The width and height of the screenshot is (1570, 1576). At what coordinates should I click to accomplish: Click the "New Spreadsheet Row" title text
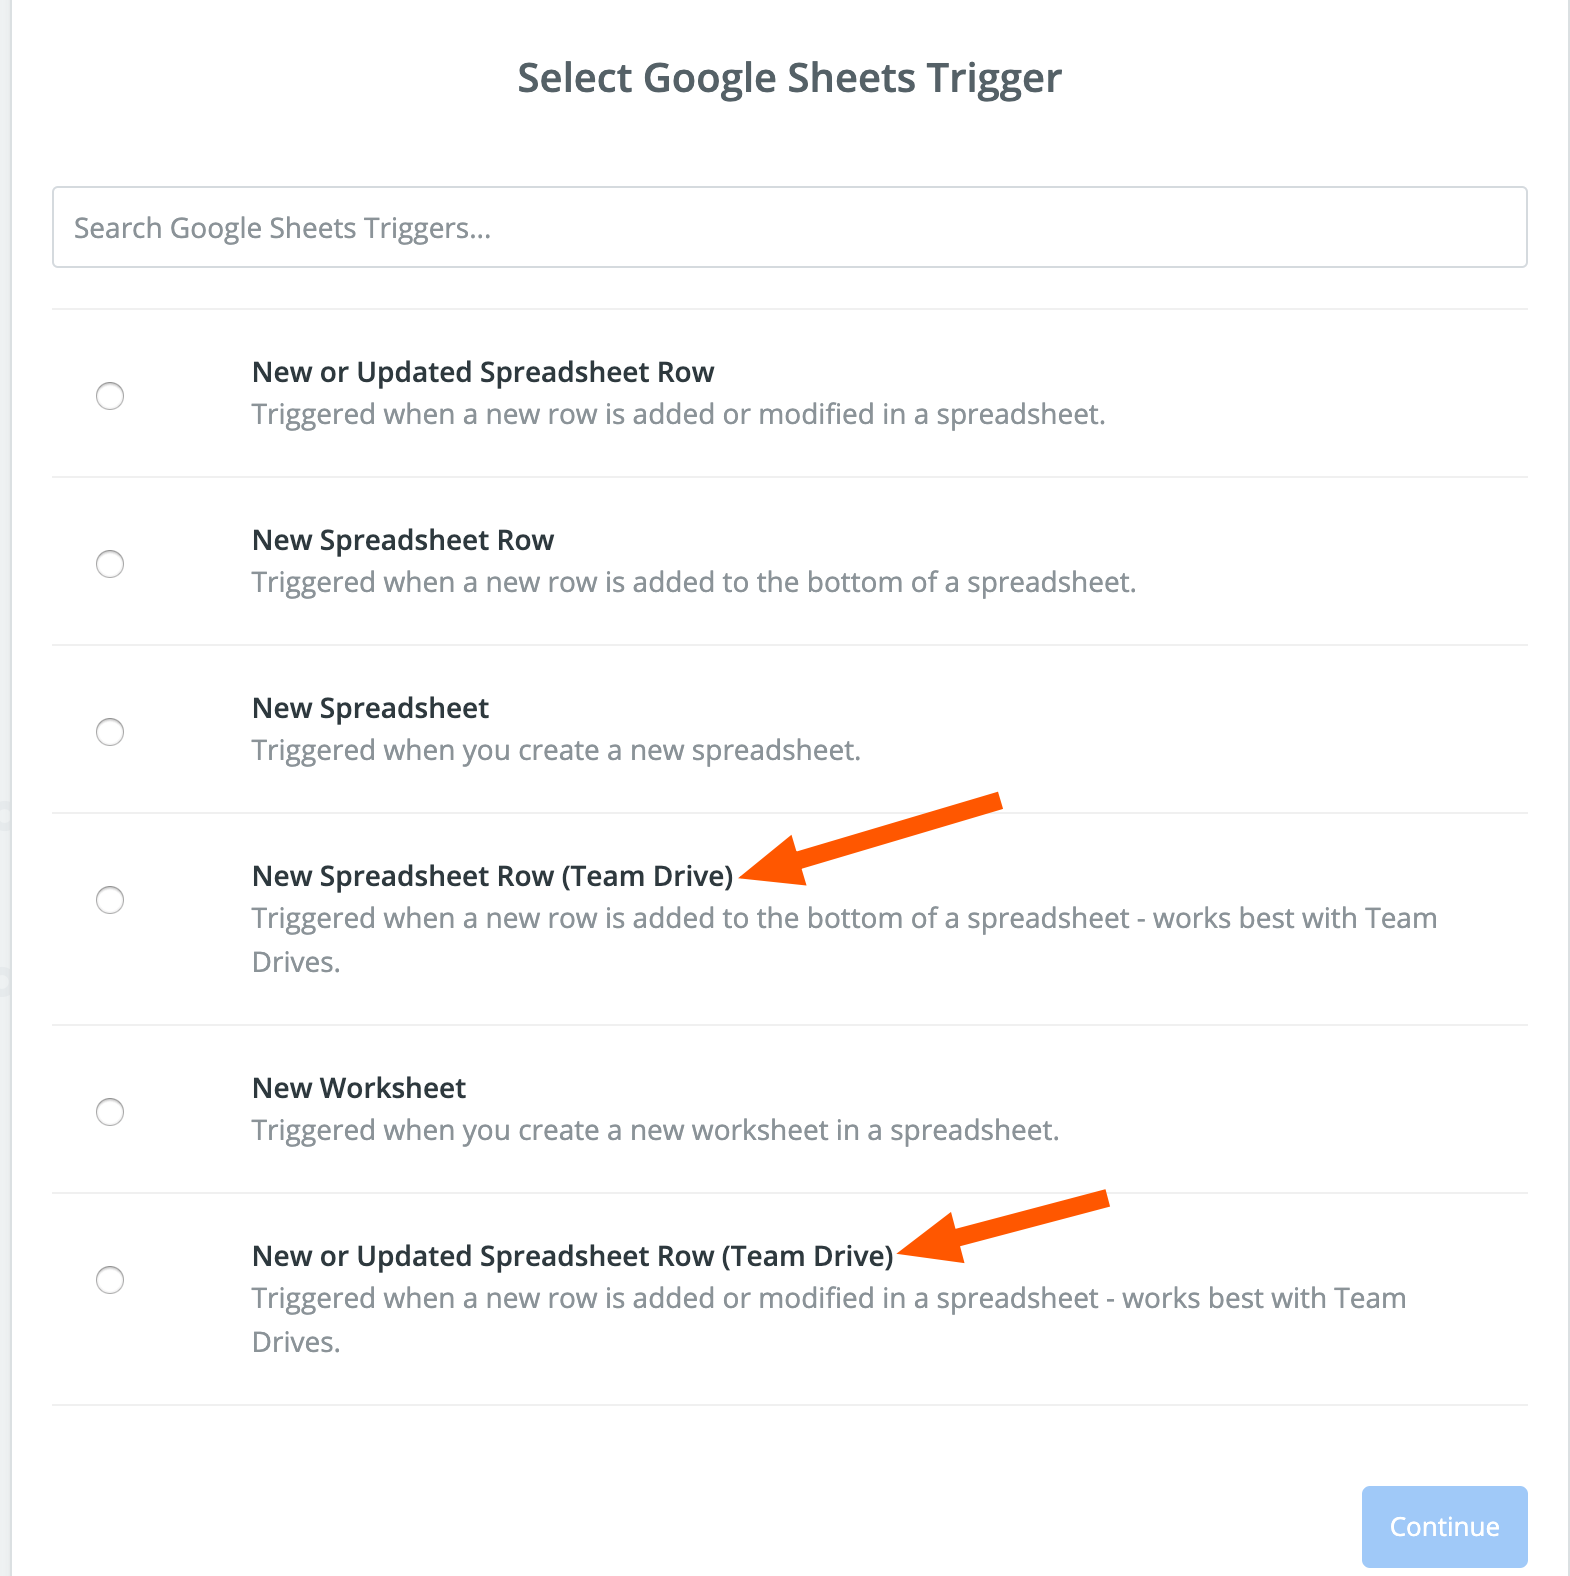[403, 540]
